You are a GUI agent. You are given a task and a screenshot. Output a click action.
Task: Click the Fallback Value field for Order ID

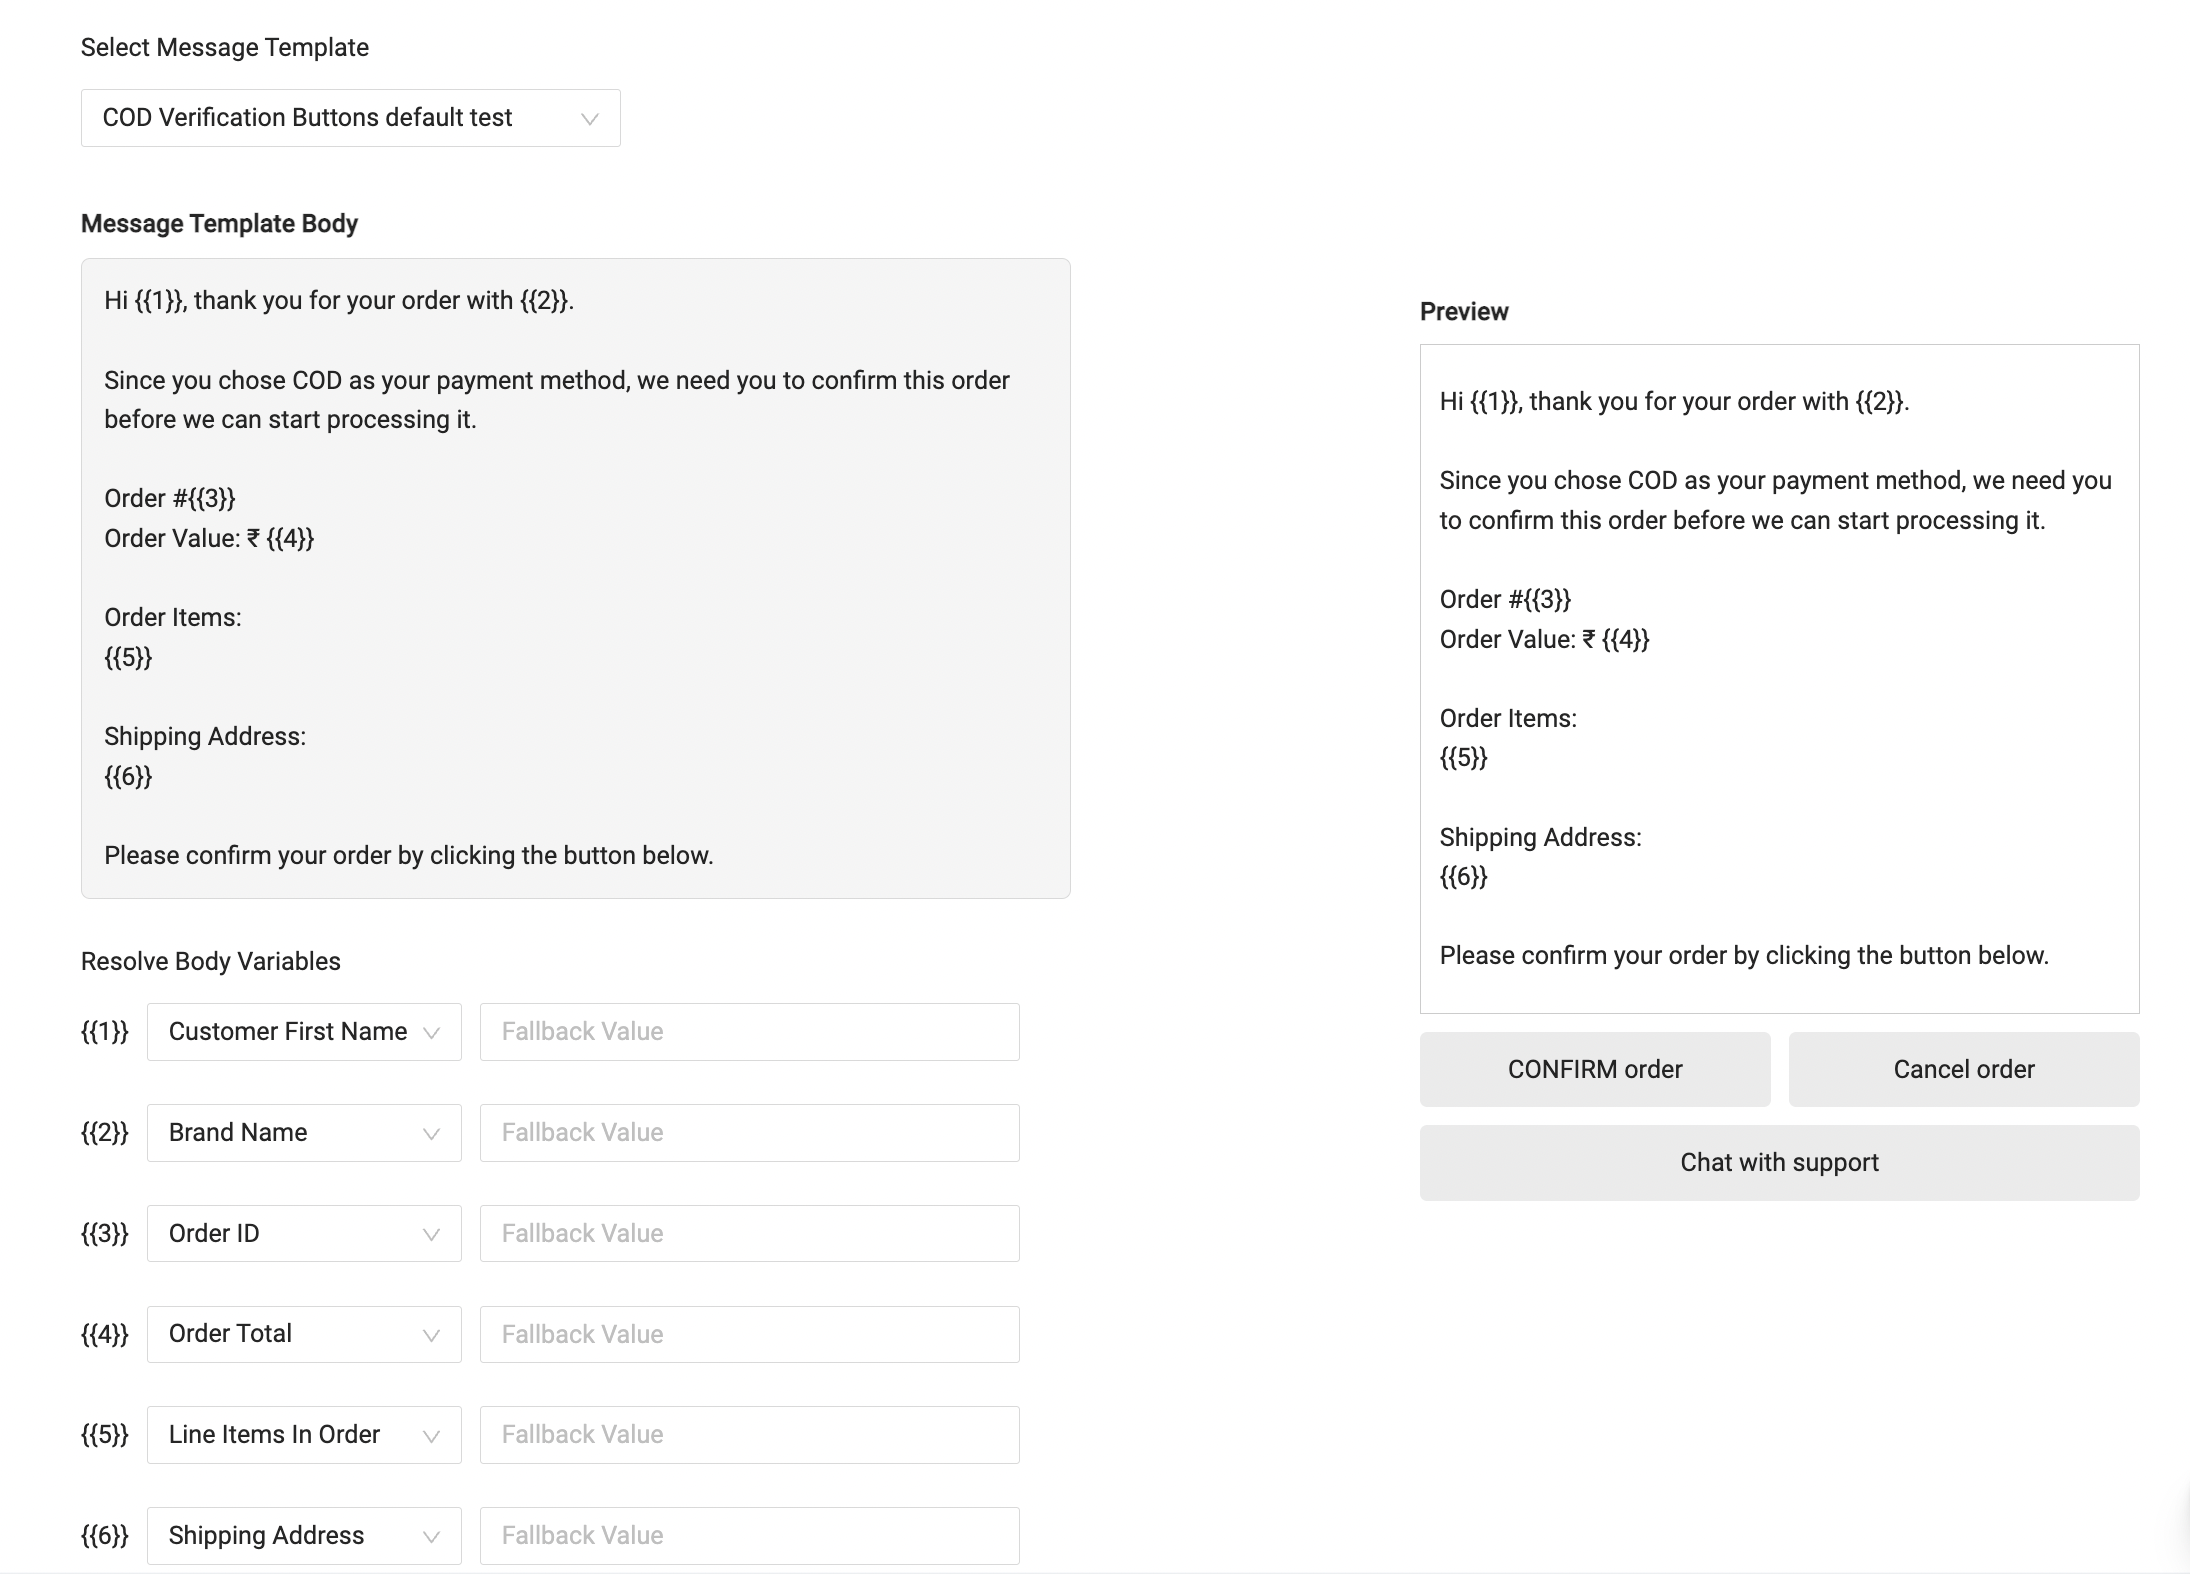click(748, 1233)
